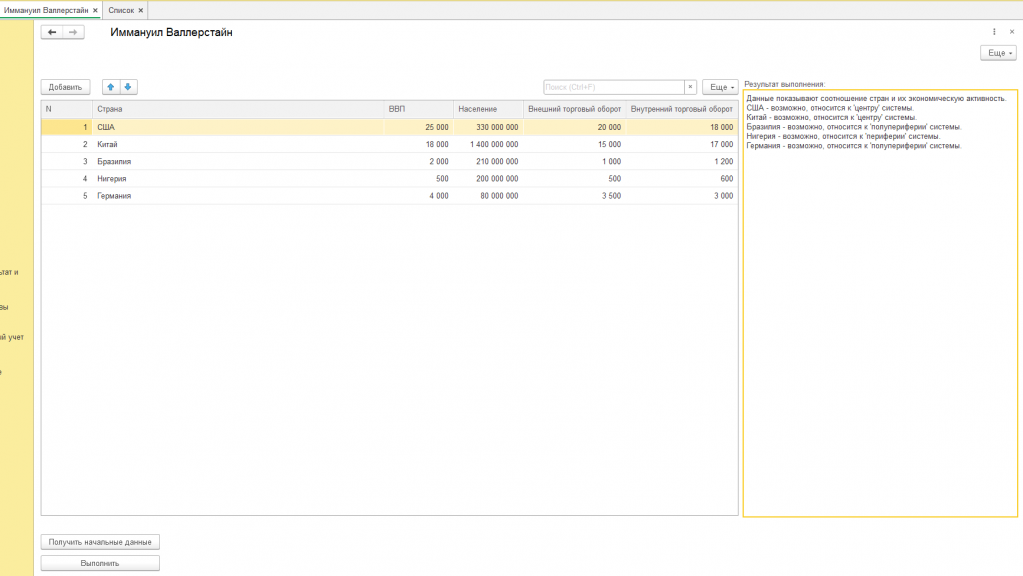Click ВВП value 18 000 for Китай
Image resolution: width=1023 pixels, height=576 pixels.
click(x=418, y=144)
